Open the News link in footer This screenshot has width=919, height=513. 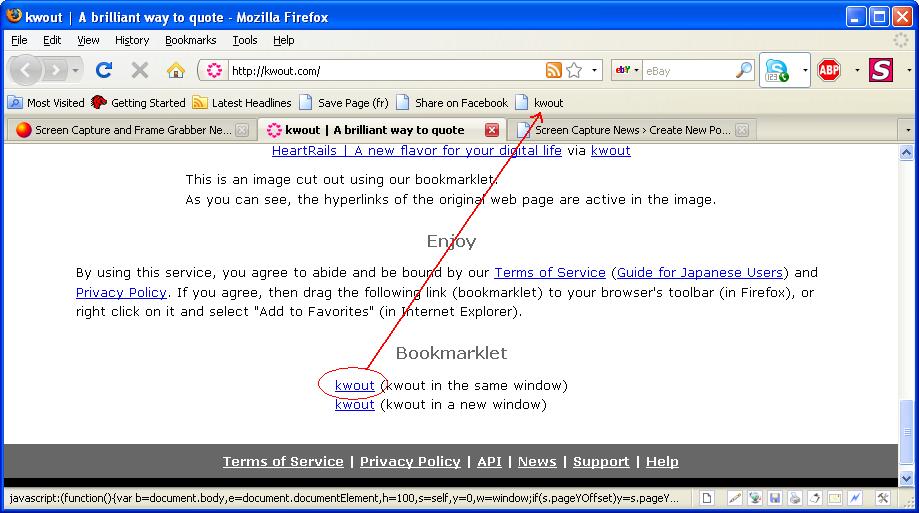(x=537, y=462)
